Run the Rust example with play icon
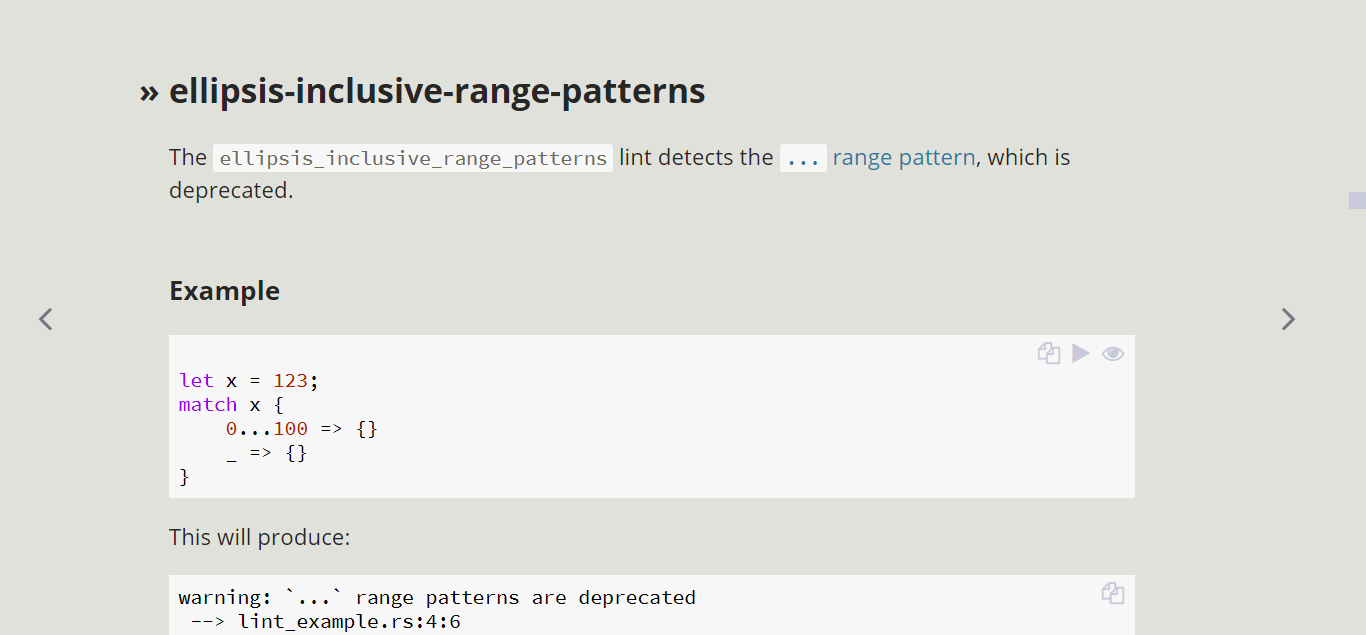 (1081, 353)
